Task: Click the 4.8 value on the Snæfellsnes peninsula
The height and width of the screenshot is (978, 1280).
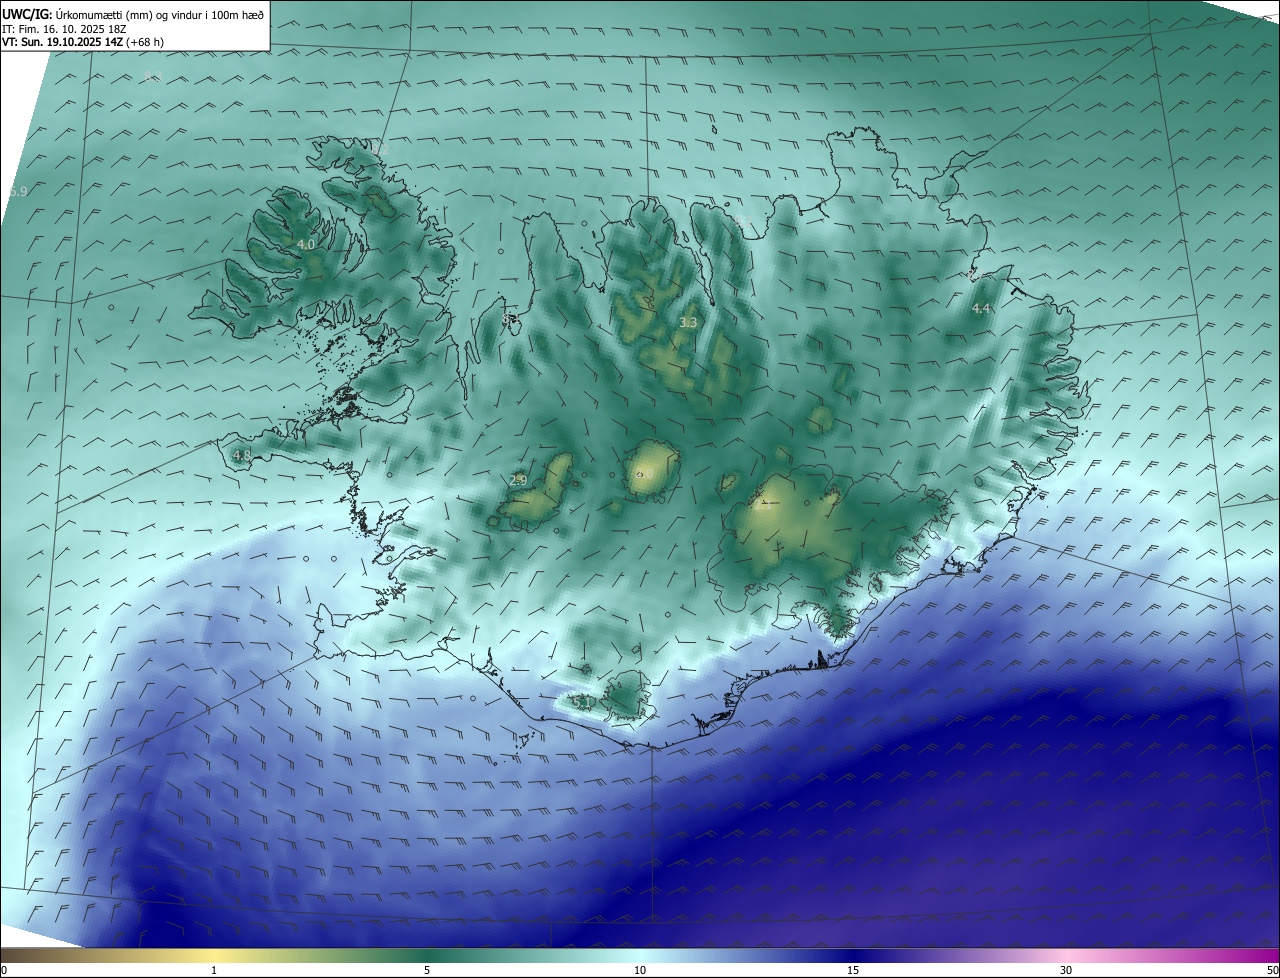Action: [x=241, y=456]
